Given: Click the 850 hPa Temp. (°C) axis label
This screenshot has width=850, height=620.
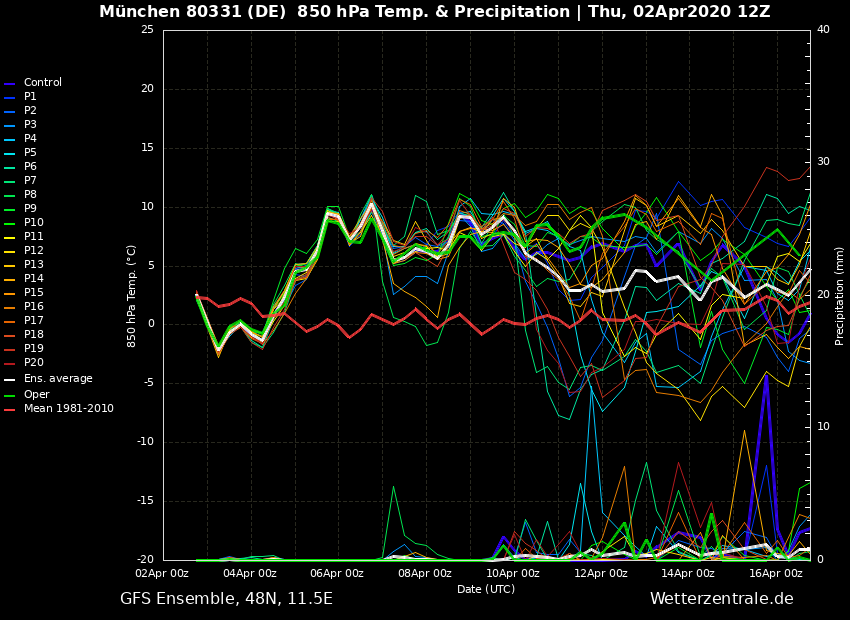Looking at the screenshot, I should click(x=132, y=296).
